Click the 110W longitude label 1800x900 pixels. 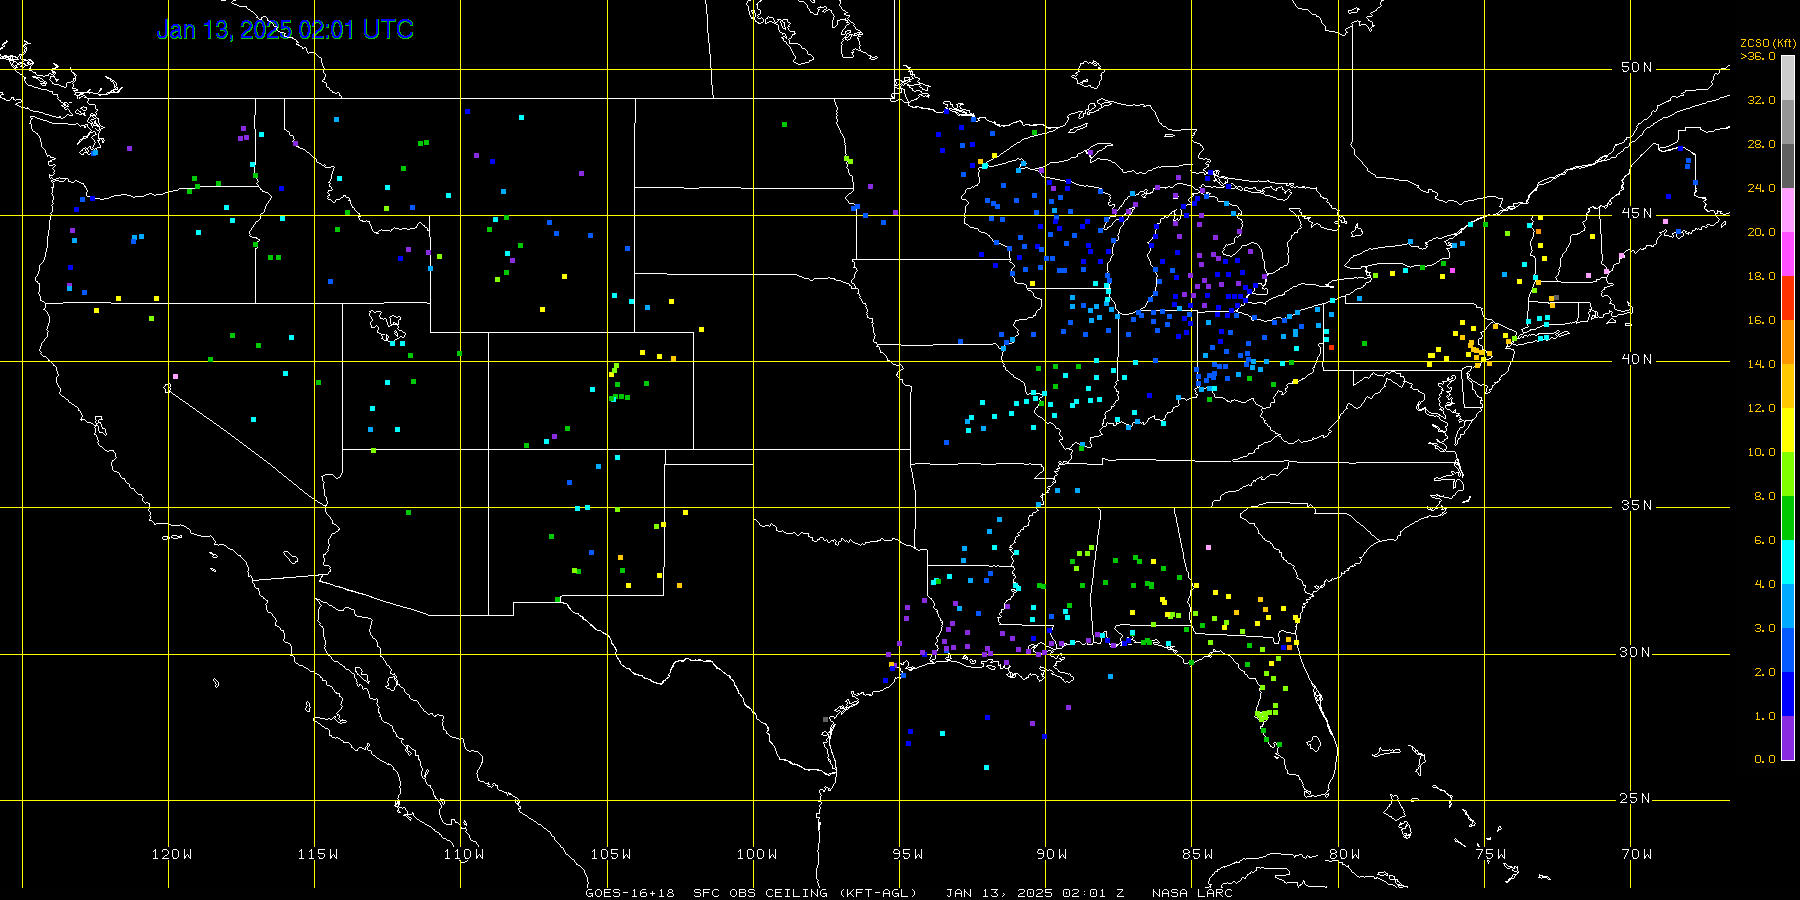tap(464, 854)
